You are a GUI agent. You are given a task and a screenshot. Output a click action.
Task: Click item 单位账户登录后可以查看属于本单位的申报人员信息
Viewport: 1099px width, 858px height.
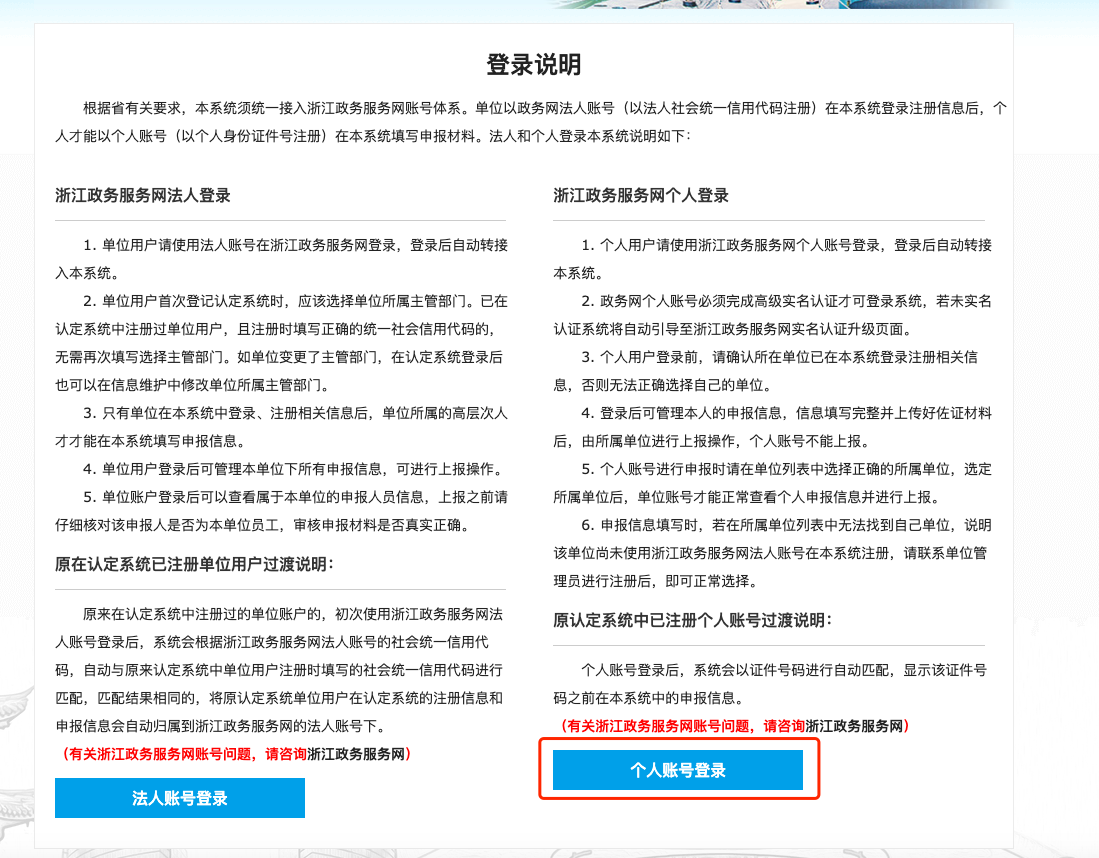[281, 511]
